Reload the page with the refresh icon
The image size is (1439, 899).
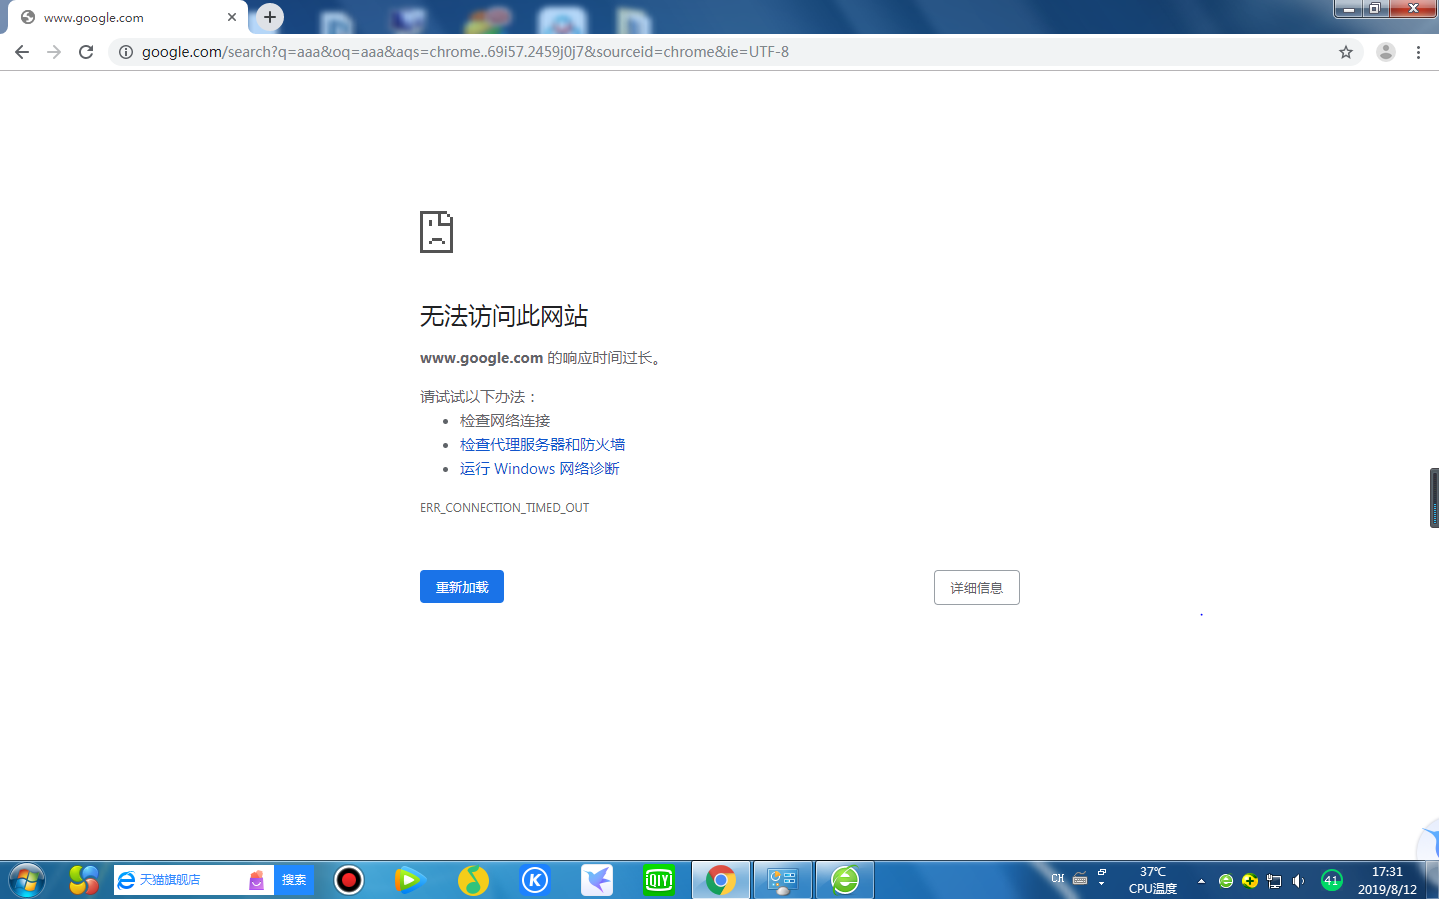(85, 52)
